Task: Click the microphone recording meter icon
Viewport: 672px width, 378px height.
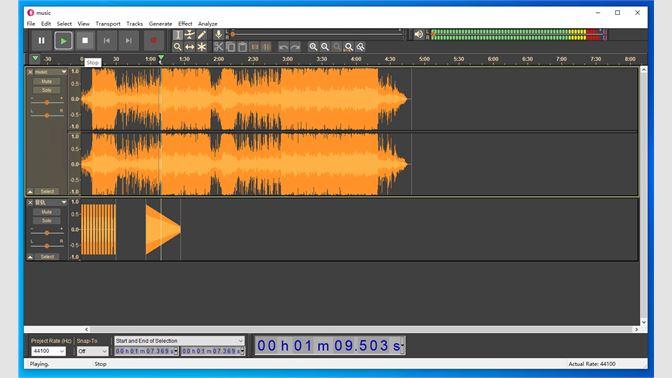Action: [x=219, y=35]
